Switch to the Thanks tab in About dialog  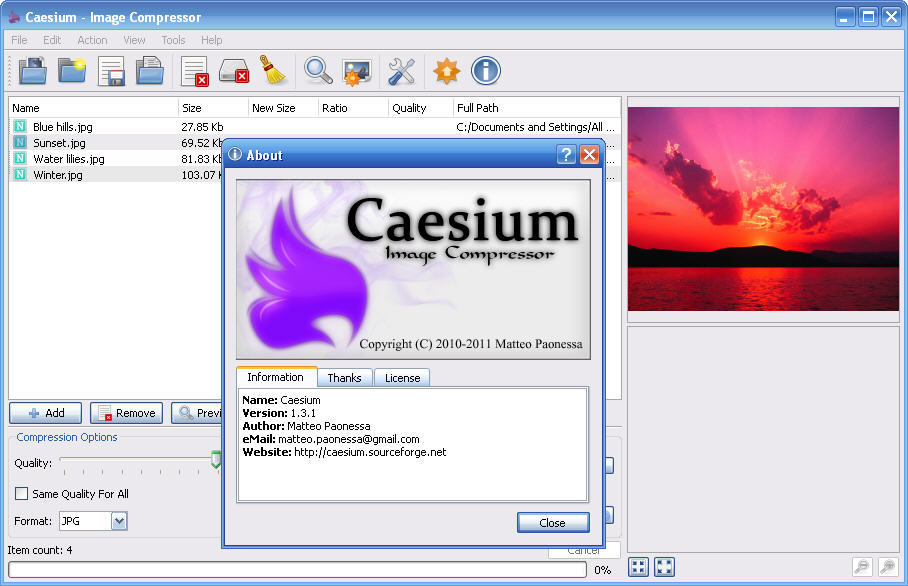coord(344,377)
